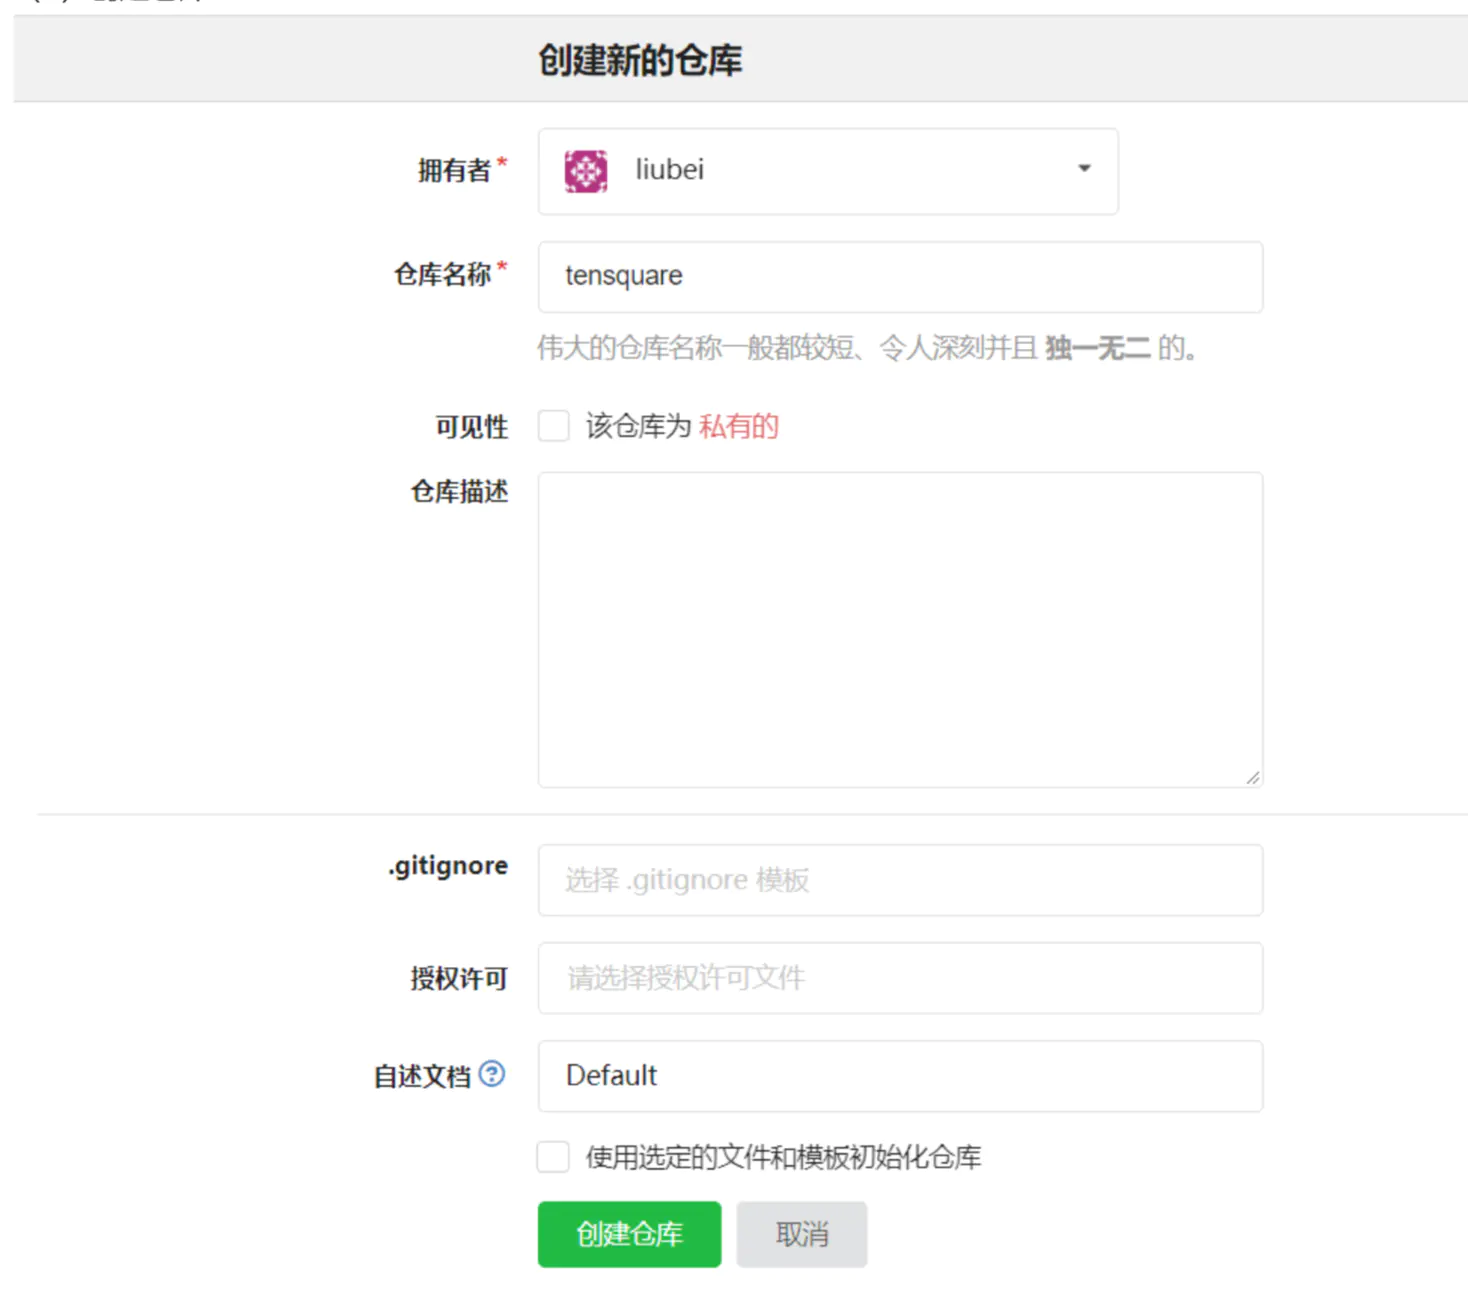Expand the owner dropdown caret arrow
Screen dimensions: 1468x1300
(x=1084, y=168)
